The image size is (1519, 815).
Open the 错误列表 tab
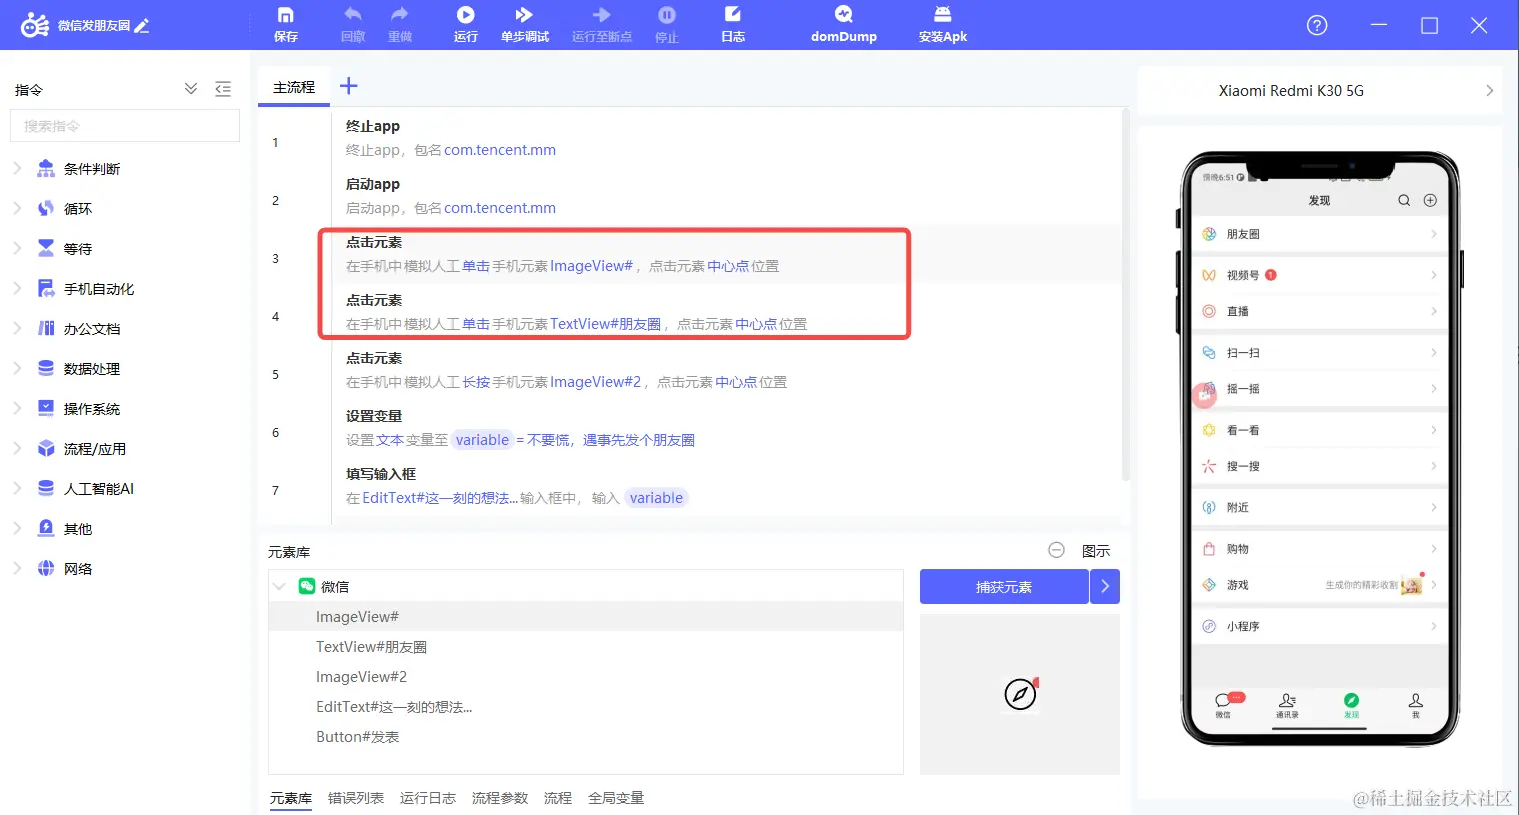pyautogui.click(x=356, y=798)
